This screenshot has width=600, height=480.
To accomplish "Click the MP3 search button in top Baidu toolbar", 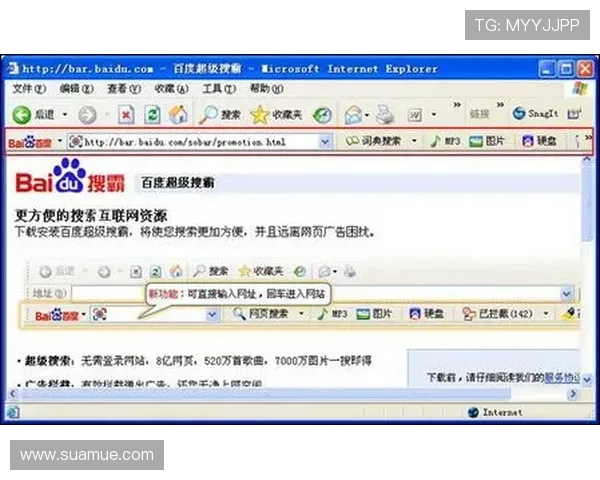I will point(445,141).
